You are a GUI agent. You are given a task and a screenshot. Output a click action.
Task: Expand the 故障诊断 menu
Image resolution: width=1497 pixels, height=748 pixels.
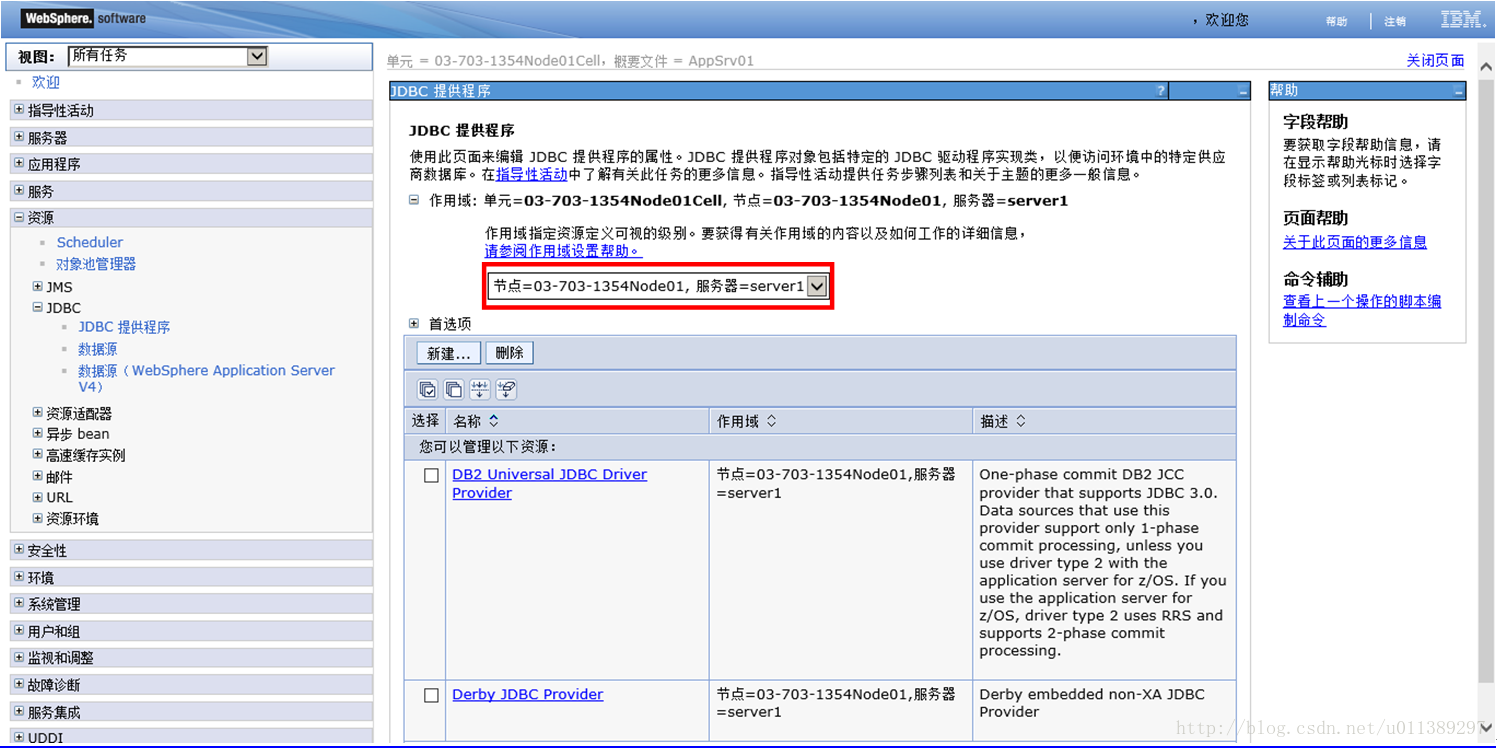[19, 685]
